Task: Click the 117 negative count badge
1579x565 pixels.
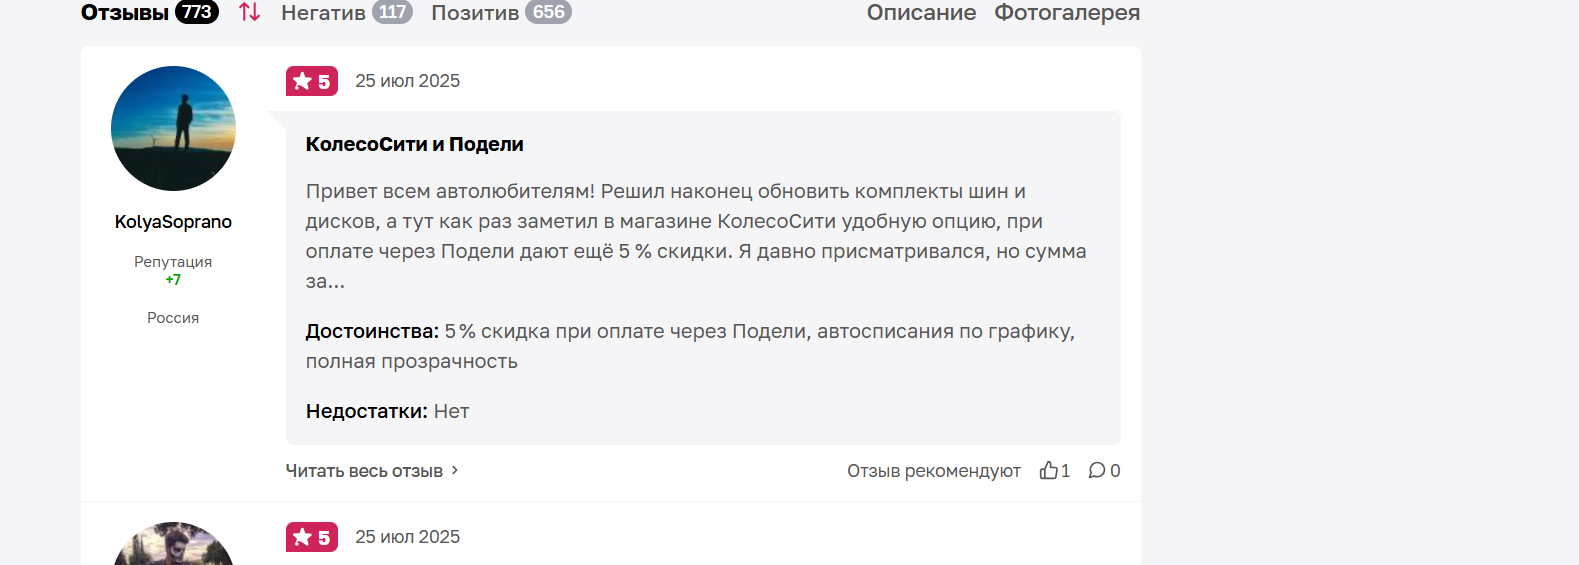Action: (x=392, y=12)
